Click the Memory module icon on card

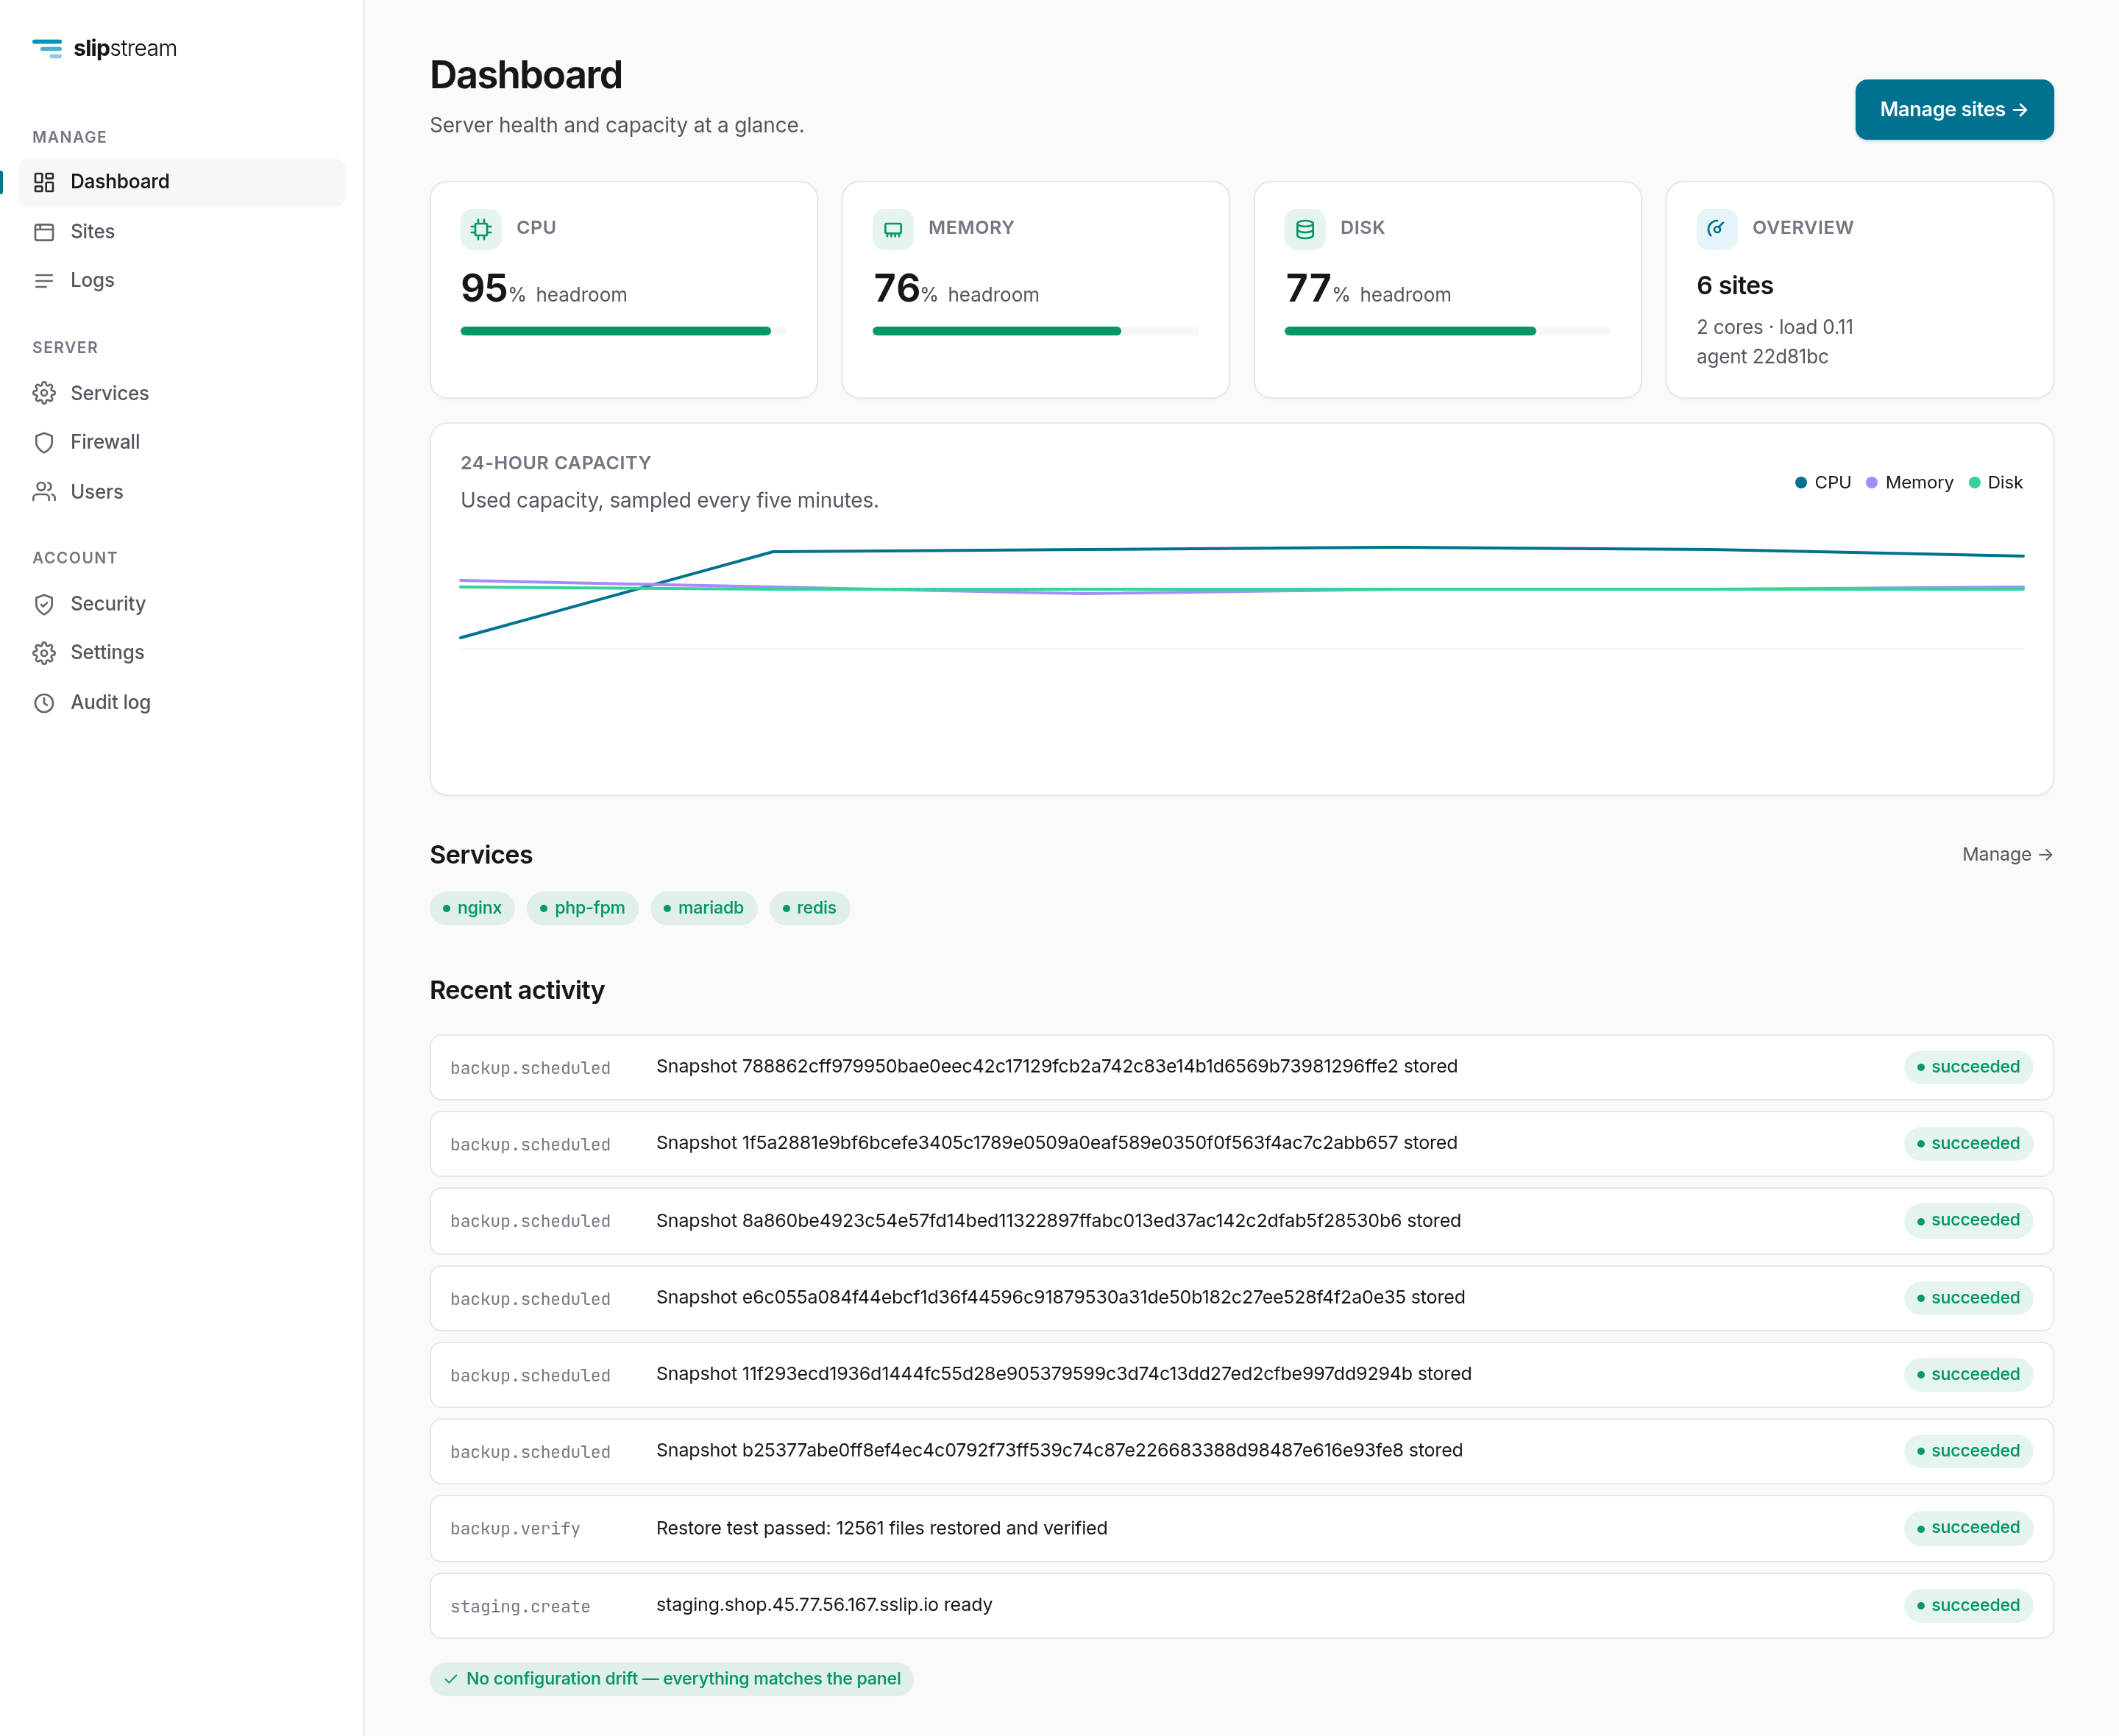(x=893, y=229)
